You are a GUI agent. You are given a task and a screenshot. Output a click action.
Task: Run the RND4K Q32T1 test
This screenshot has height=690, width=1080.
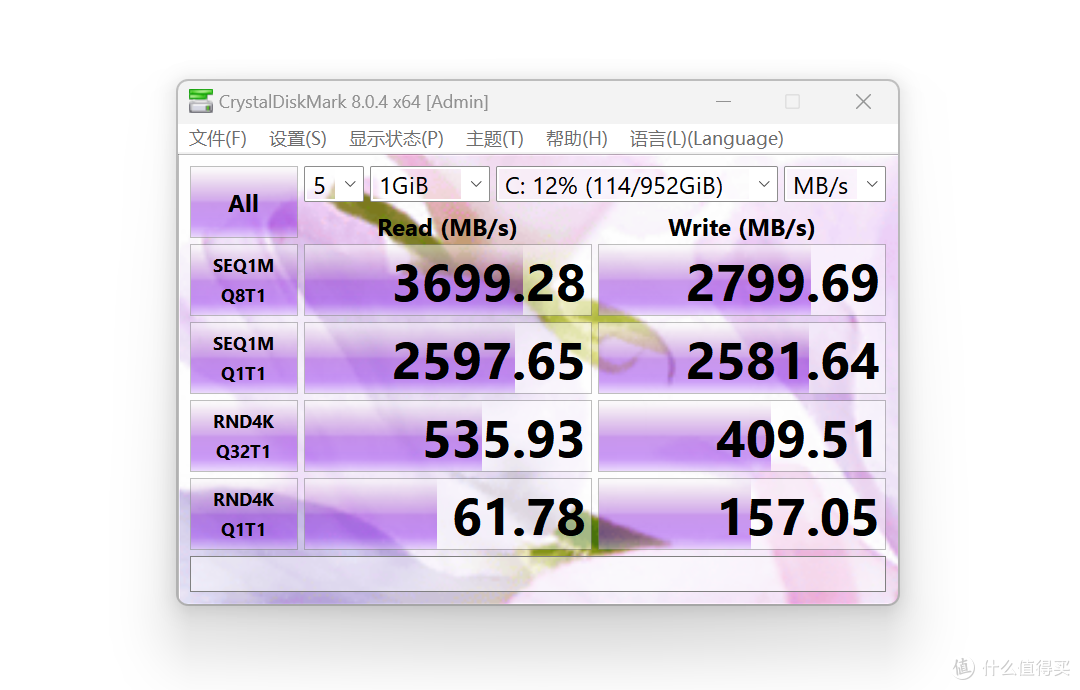pyautogui.click(x=244, y=436)
